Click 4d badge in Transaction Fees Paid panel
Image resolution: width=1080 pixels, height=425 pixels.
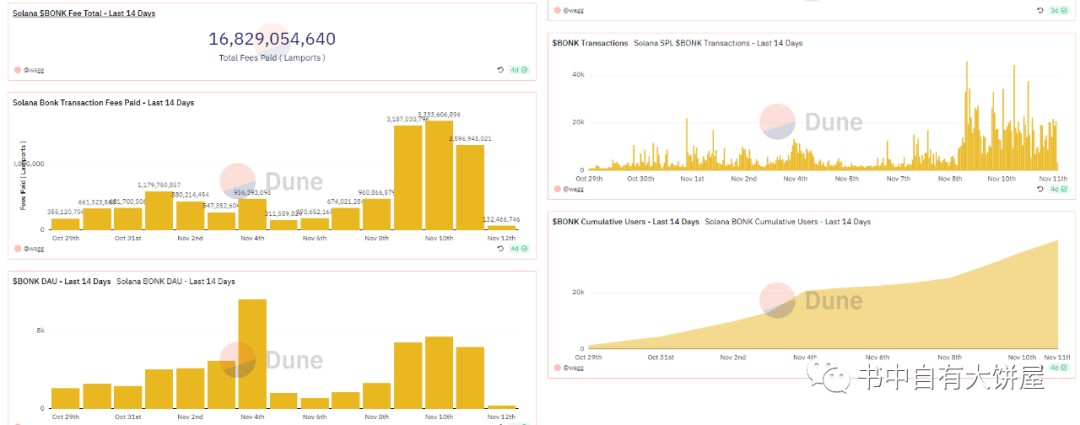pyautogui.click(x=519, y=249)
